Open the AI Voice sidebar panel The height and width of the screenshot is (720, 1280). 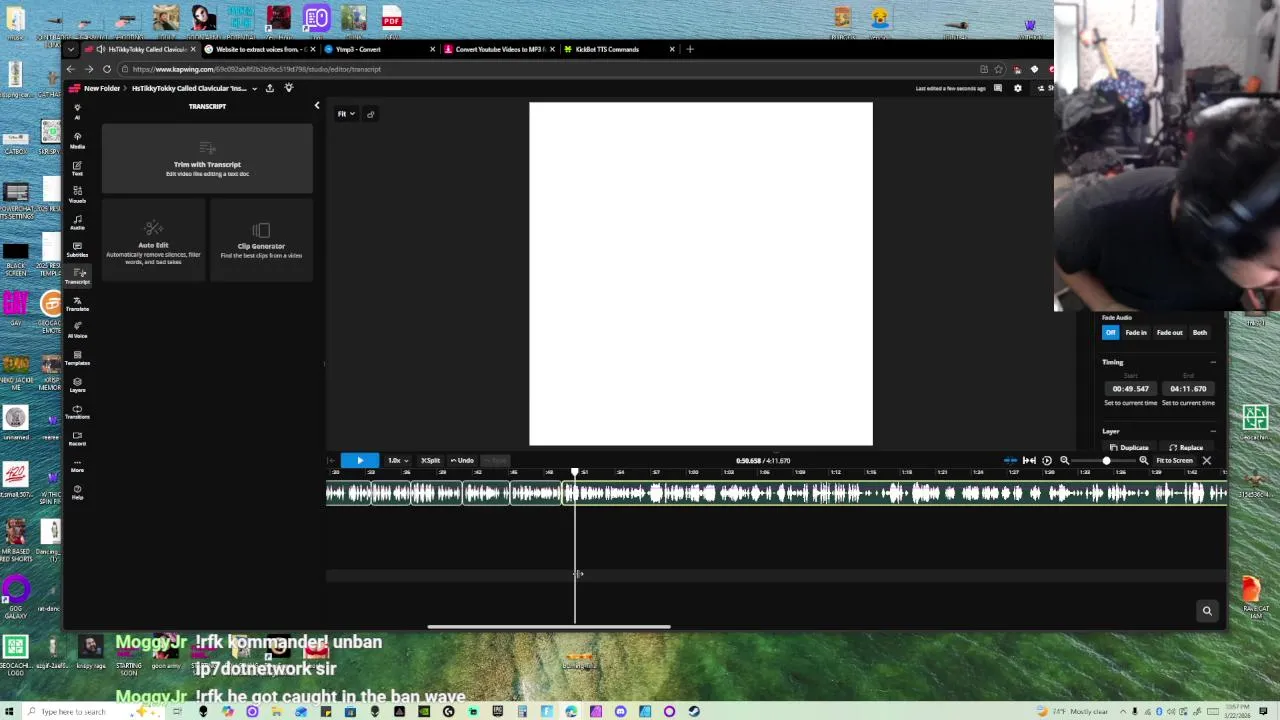pos(77,329)
